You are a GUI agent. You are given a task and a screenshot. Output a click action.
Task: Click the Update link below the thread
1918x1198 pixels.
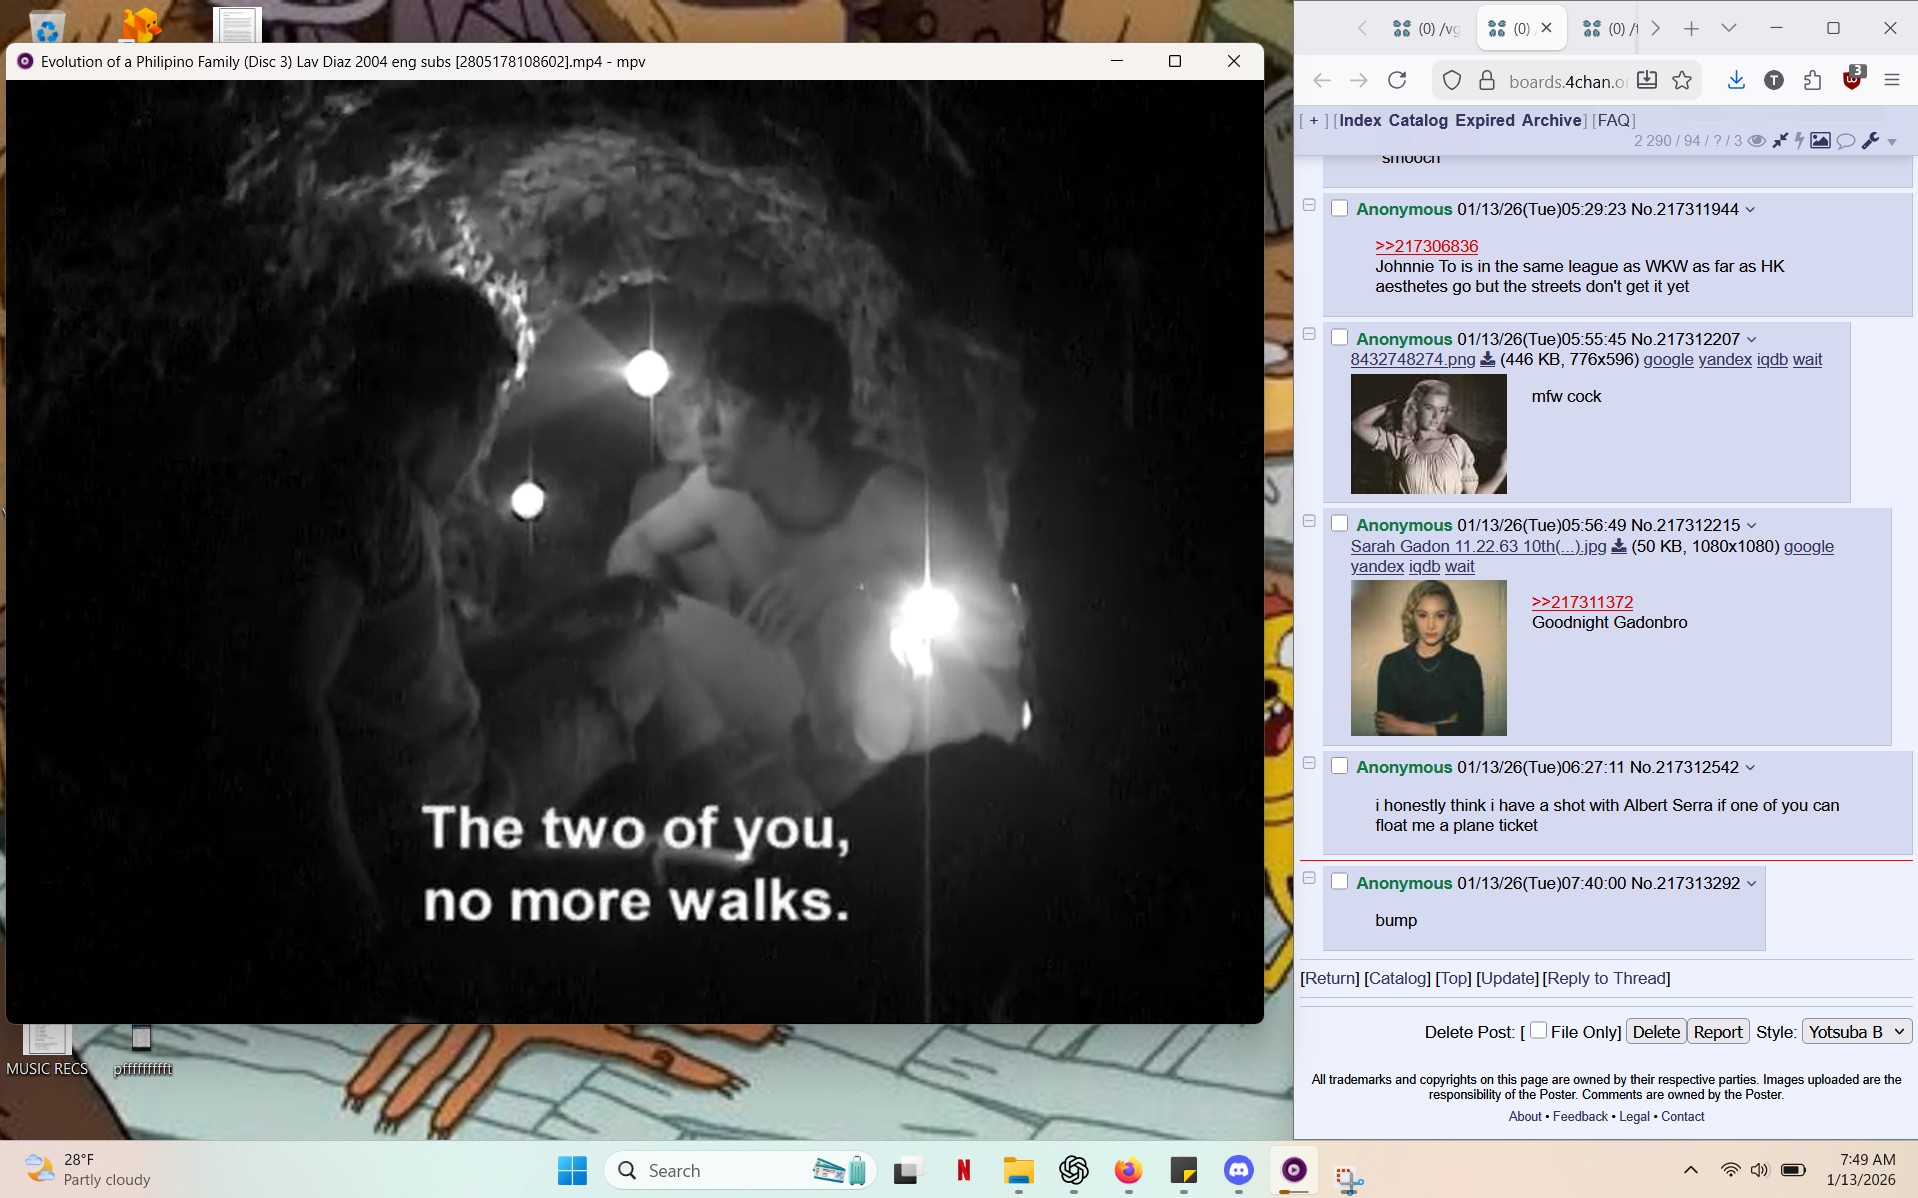[1507, 978]
